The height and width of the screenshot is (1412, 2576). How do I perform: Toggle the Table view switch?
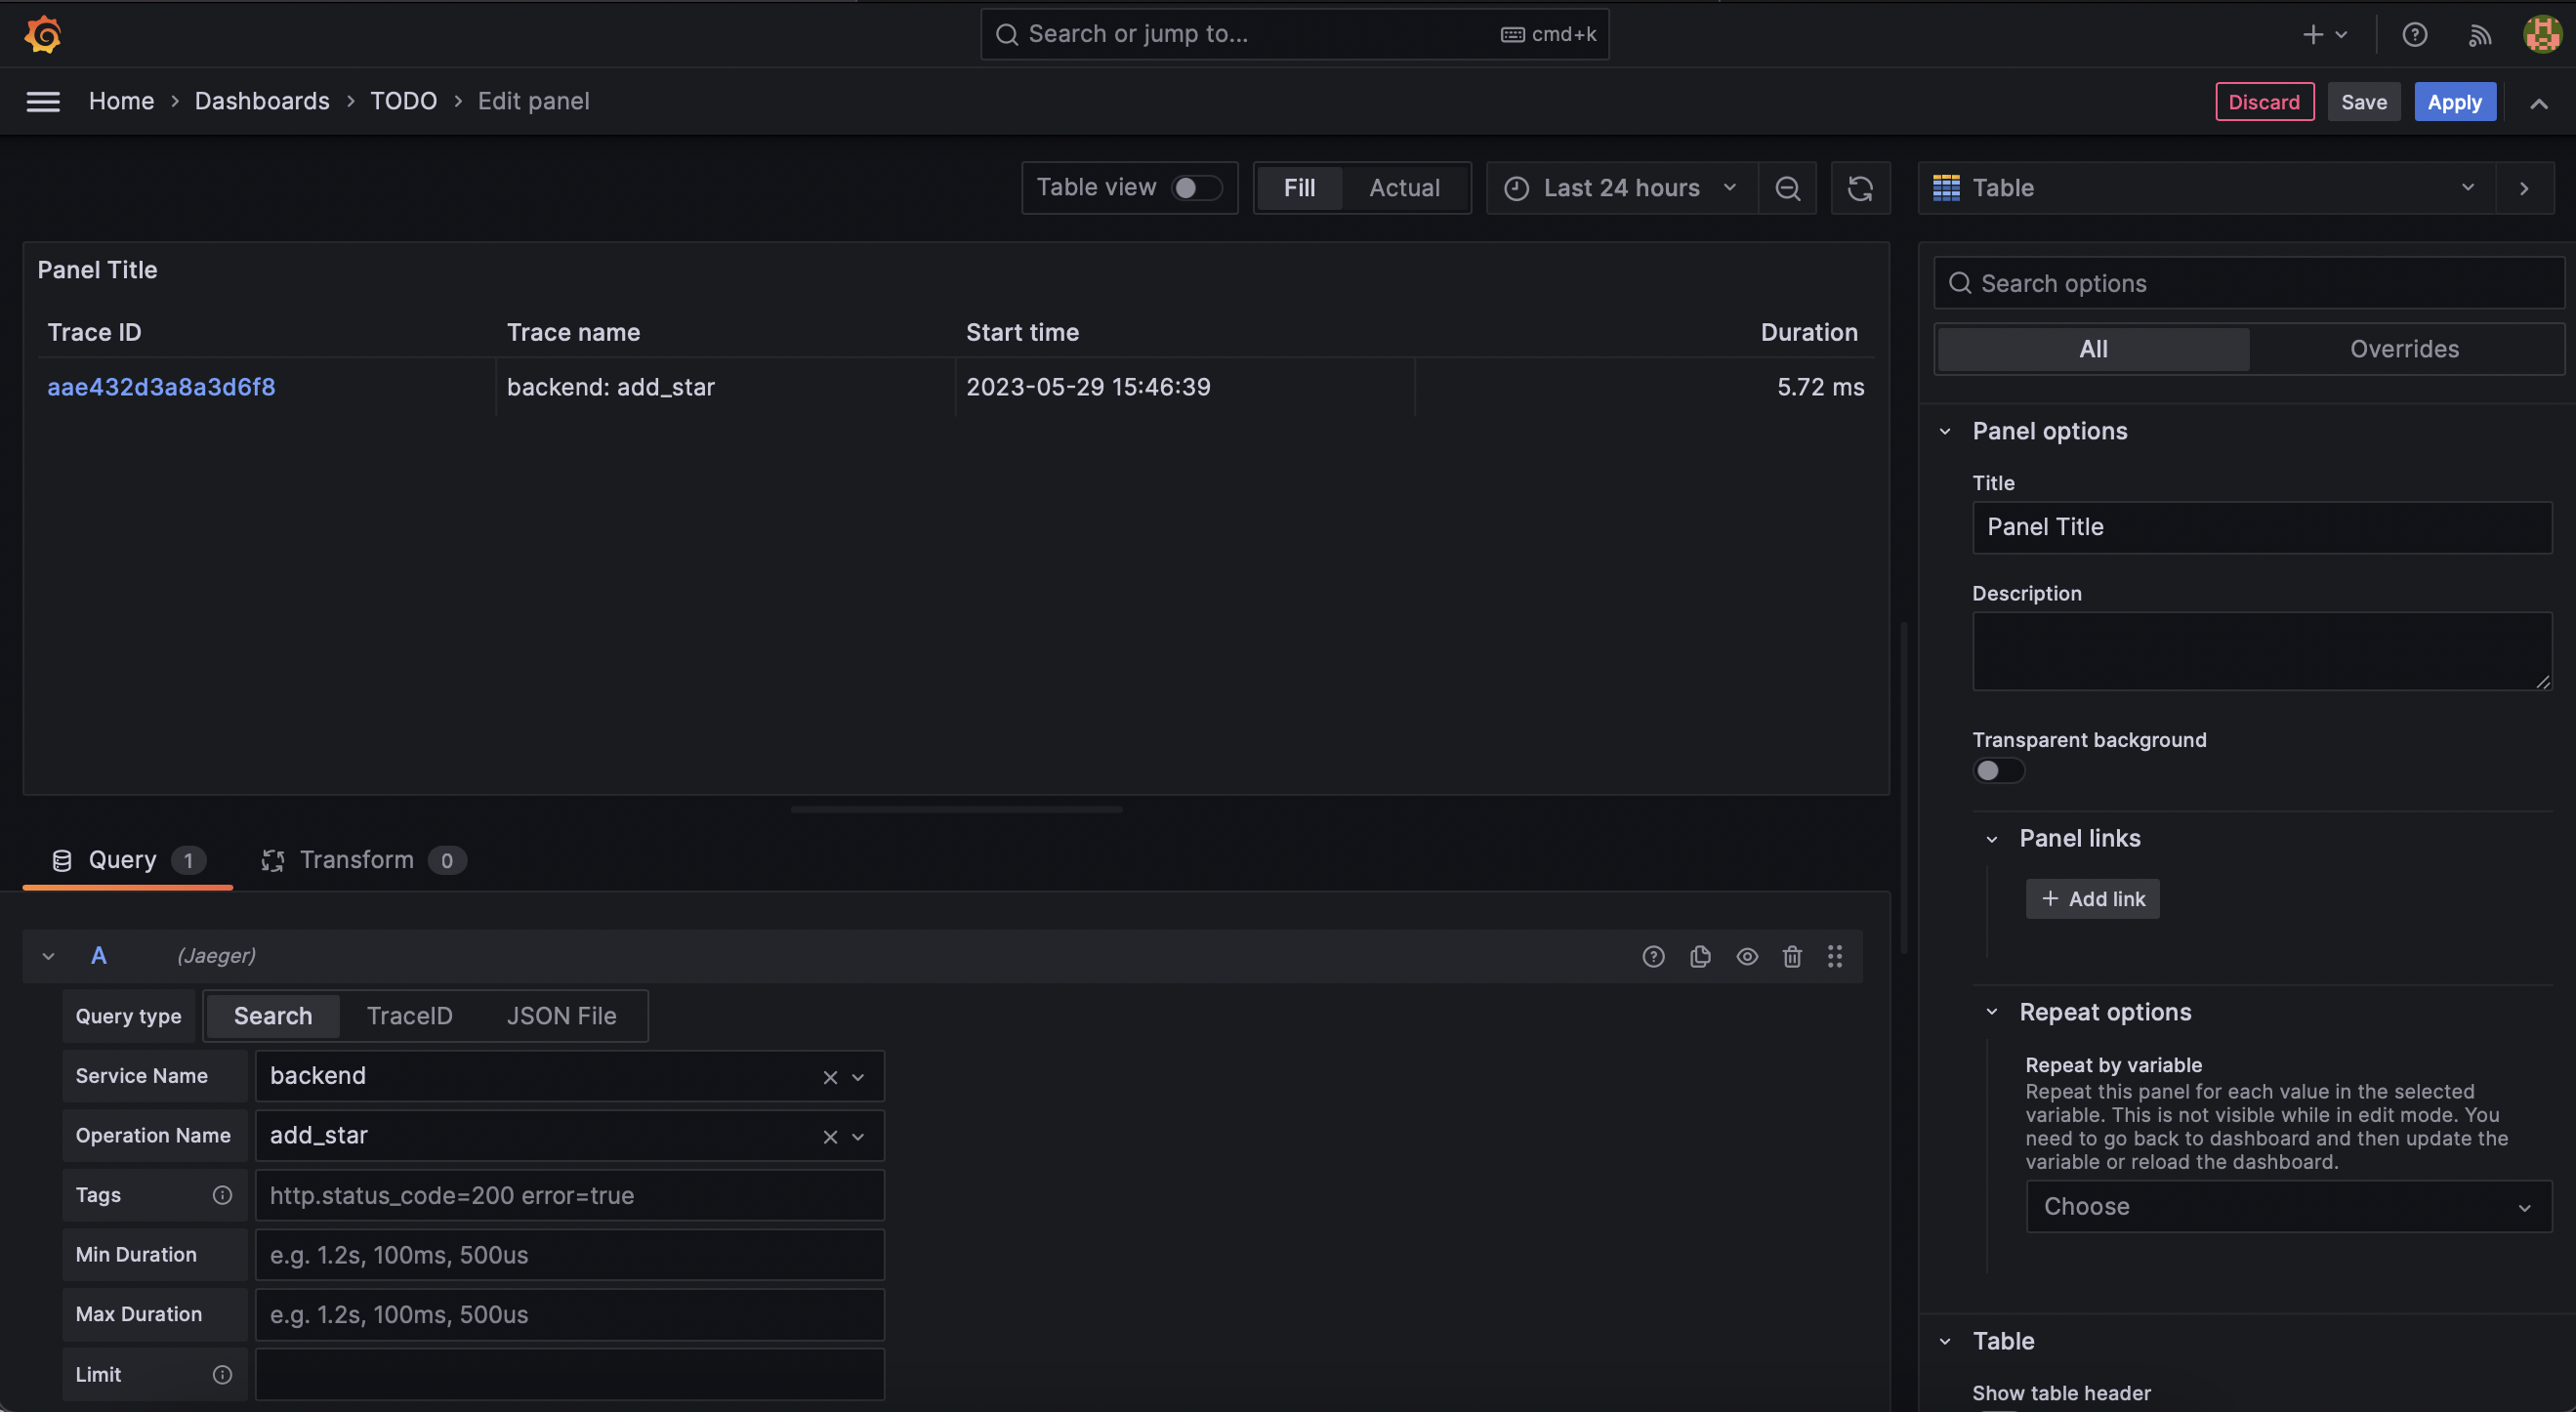click(1196, 188)
